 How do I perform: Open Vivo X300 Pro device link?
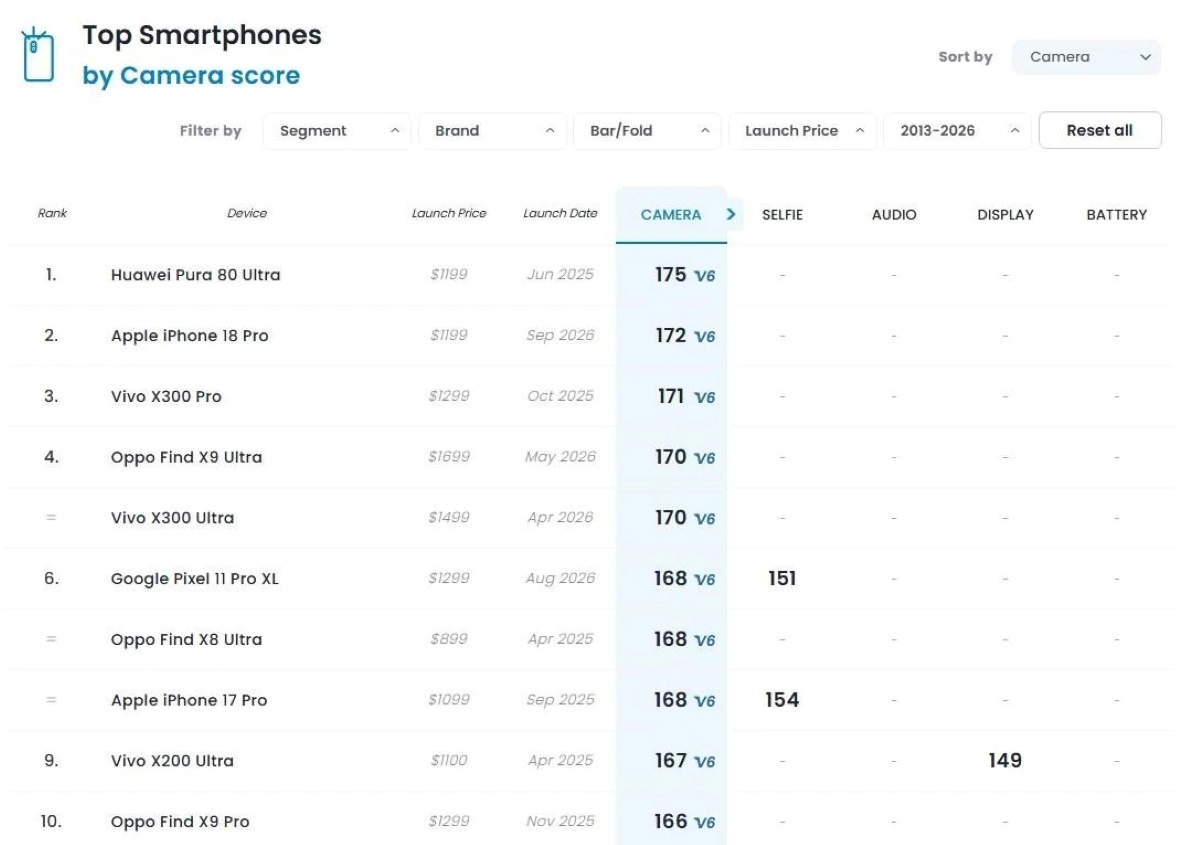tap(166, 397)
